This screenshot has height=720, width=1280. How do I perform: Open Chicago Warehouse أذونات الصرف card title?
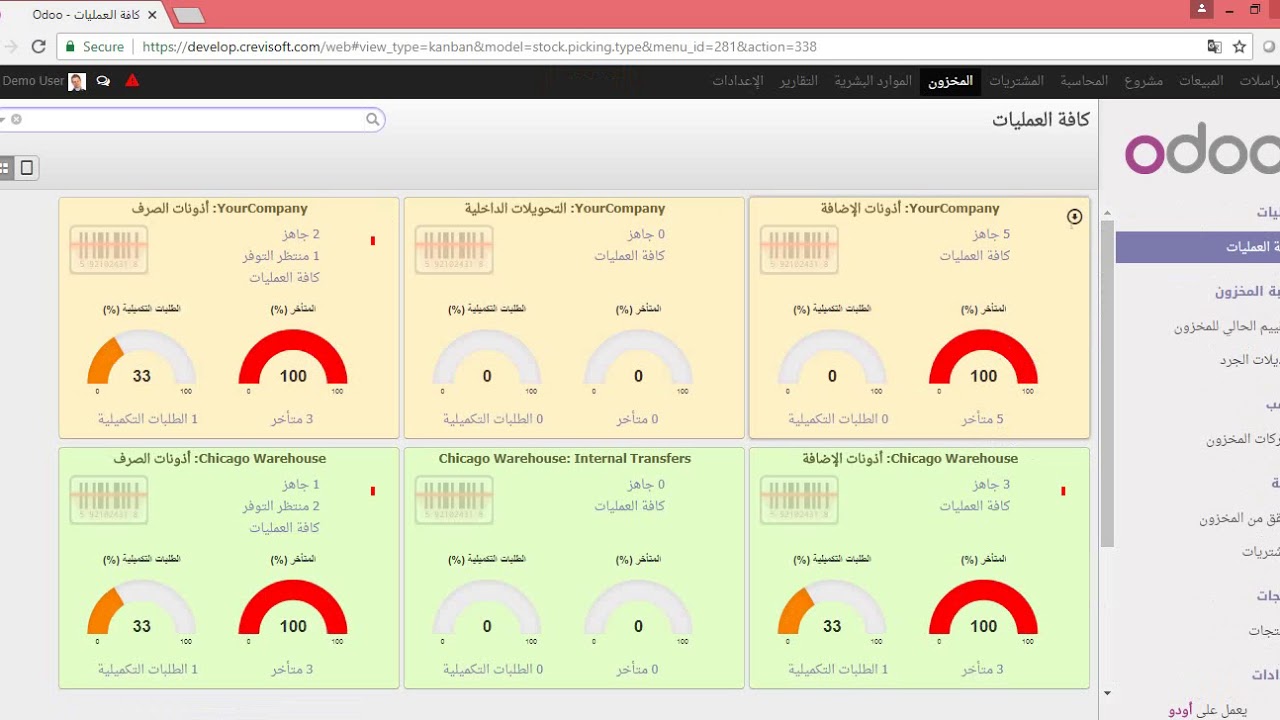click(219, 459)
